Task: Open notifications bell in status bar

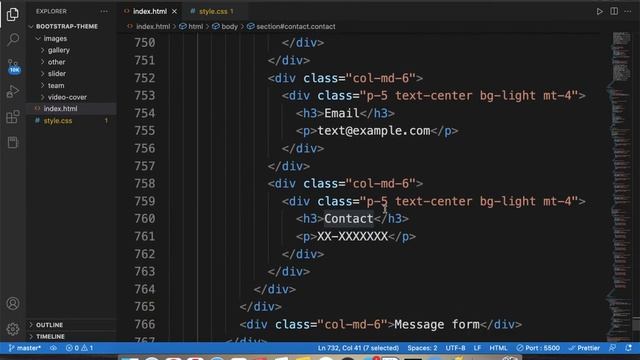Action: [x=629, y=348]
